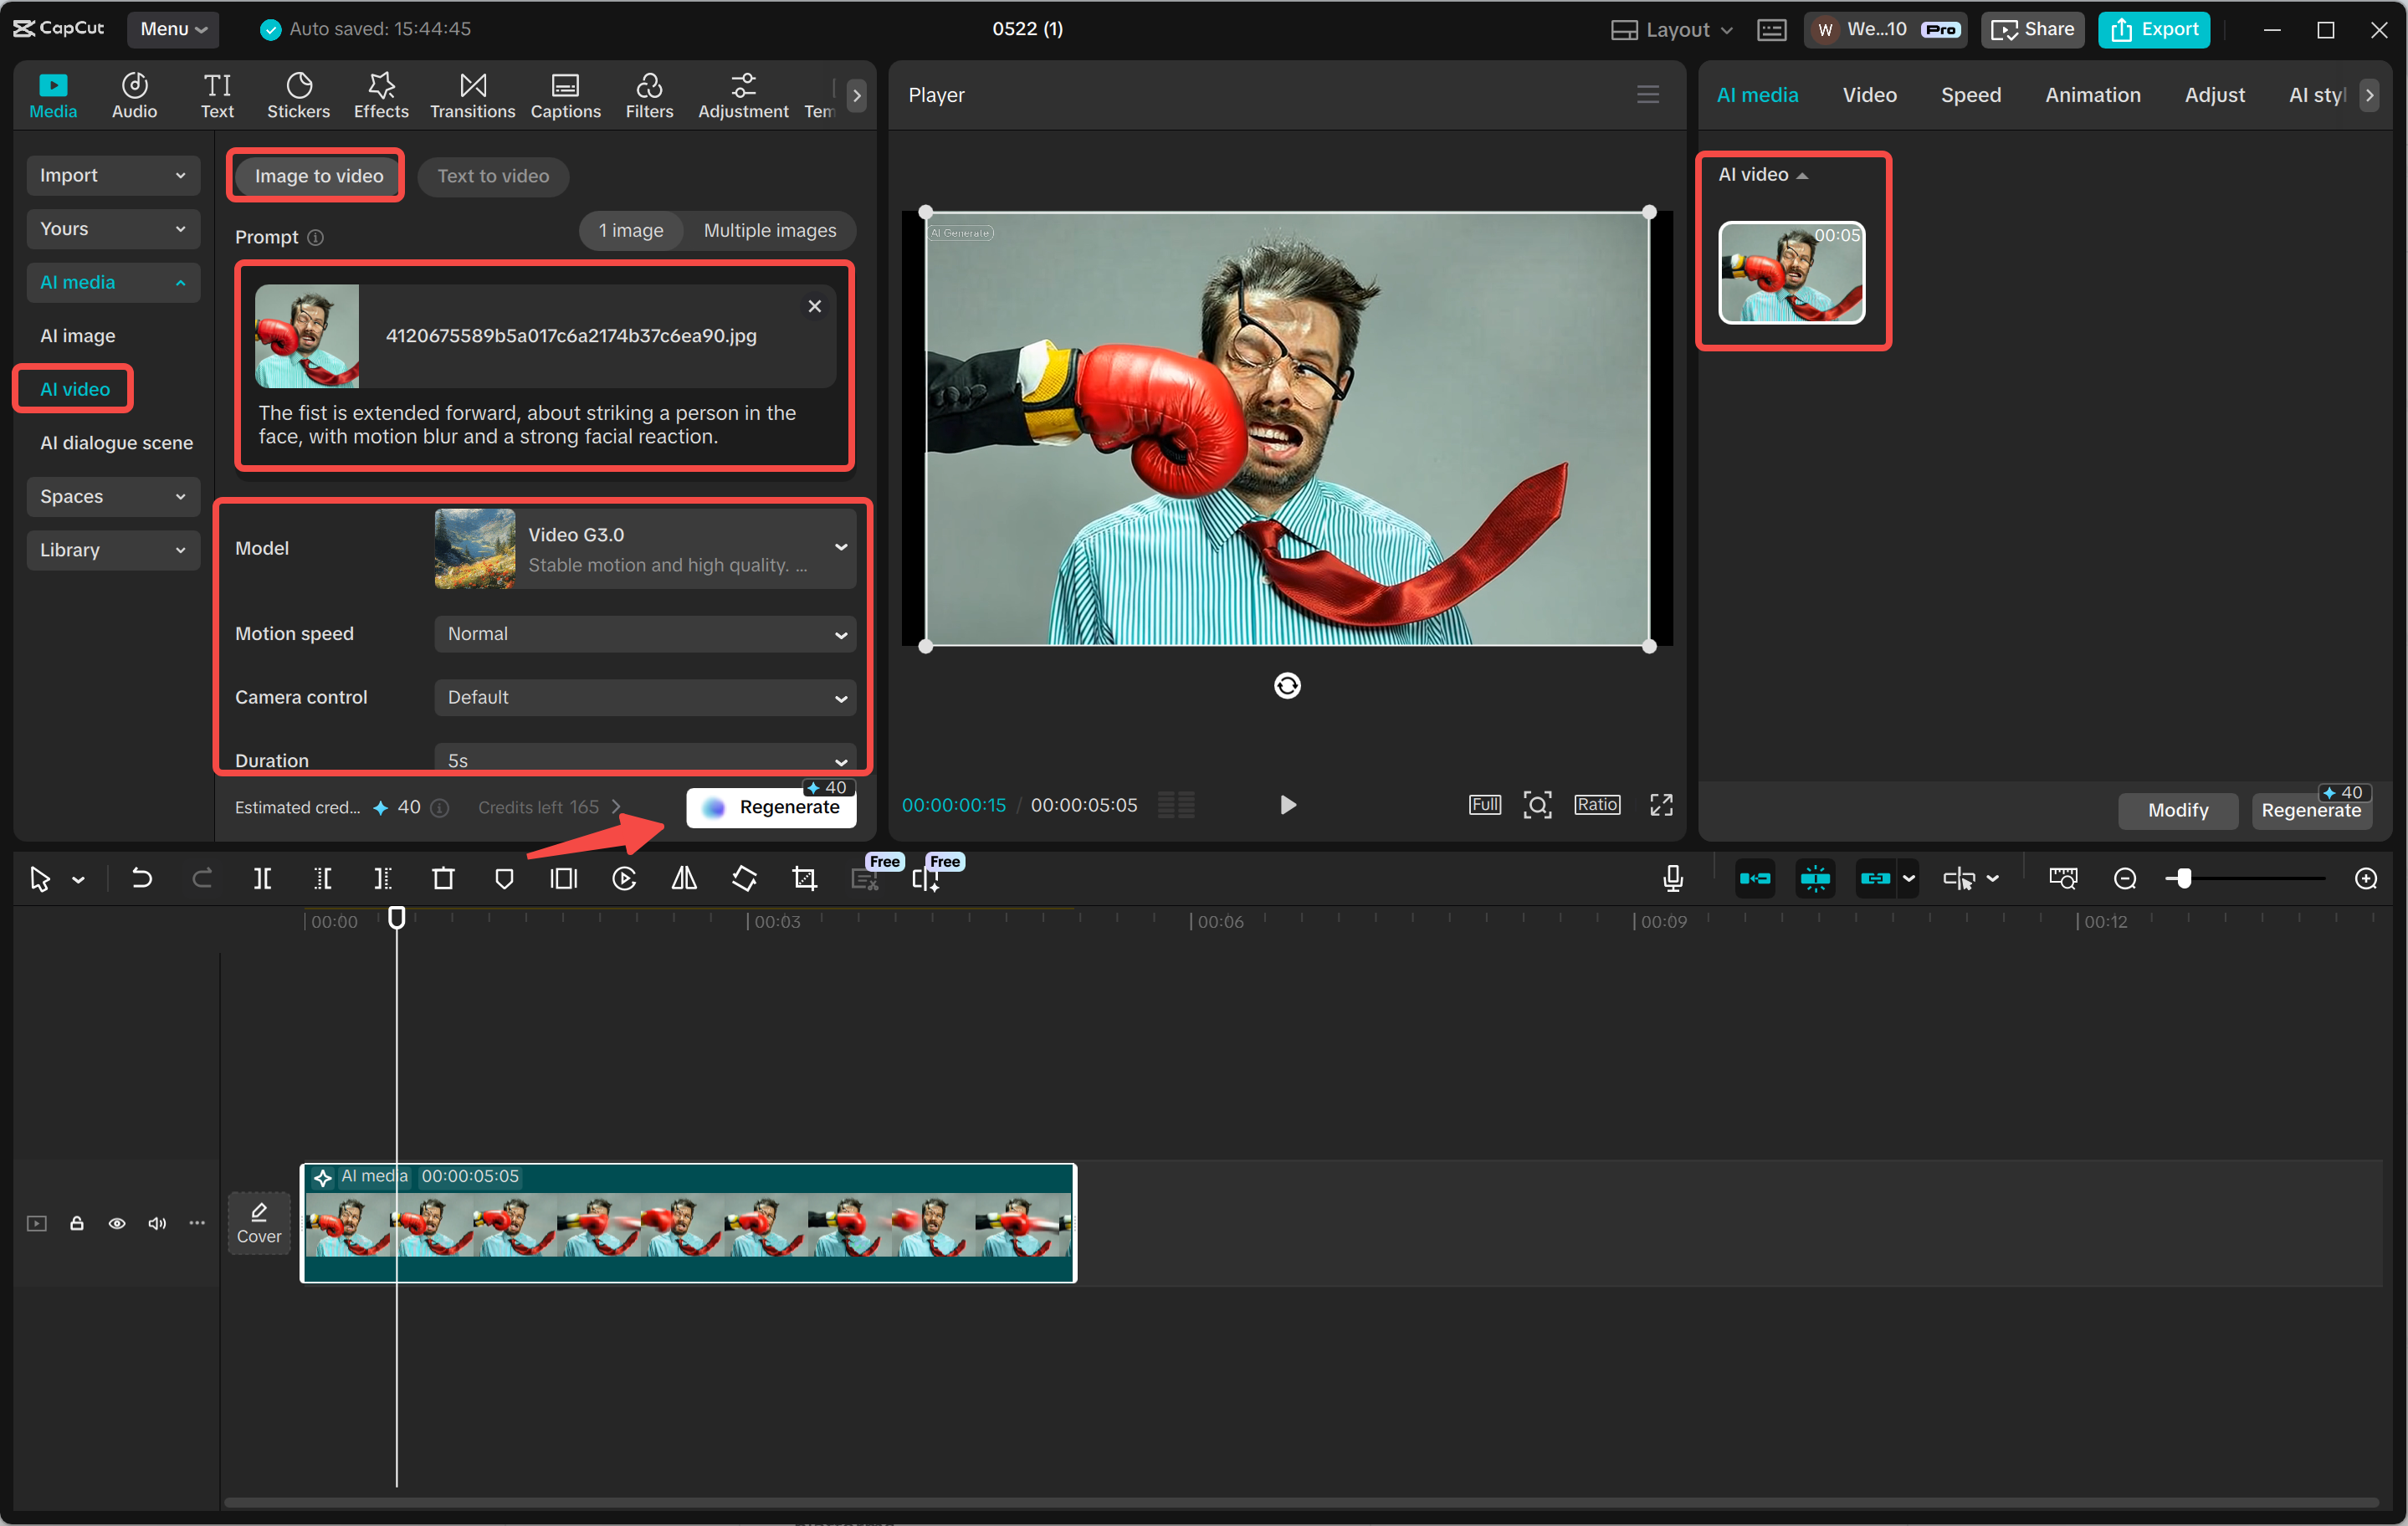Image resolution: width=2408 pixels, height=1526 pixels.
Task: Open the Crop tool
Action: click(x=804, y=878)
